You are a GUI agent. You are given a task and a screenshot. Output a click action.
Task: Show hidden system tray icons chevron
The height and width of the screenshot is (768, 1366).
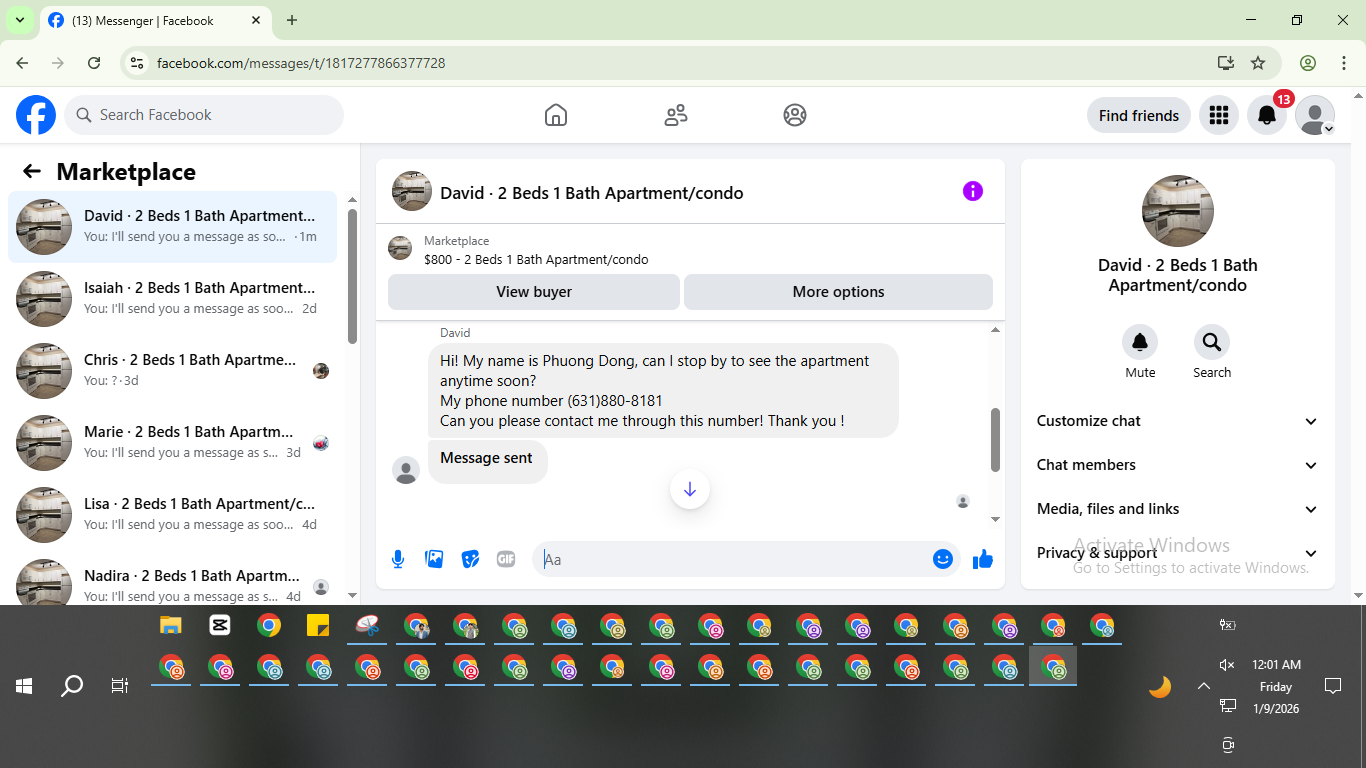(1204, 686)
